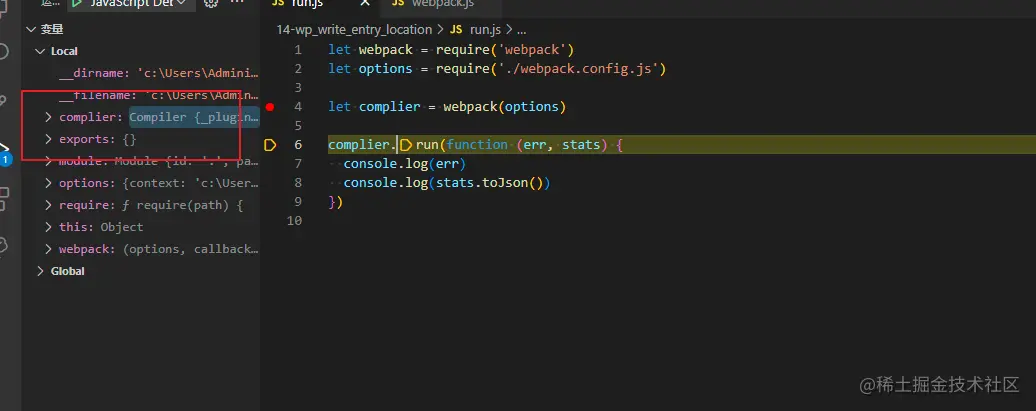Click line number 10 in the gutter
The width and height of the screenshot is (1036, 411).
[x=295, y=220]
